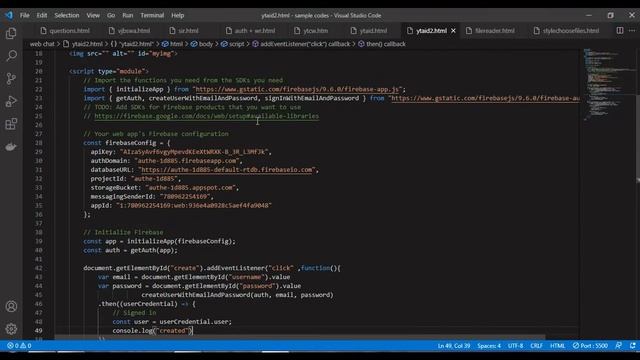The image size is (640, 360).
Task: Open the notifications bell in status bar
Action: point(633,346)
